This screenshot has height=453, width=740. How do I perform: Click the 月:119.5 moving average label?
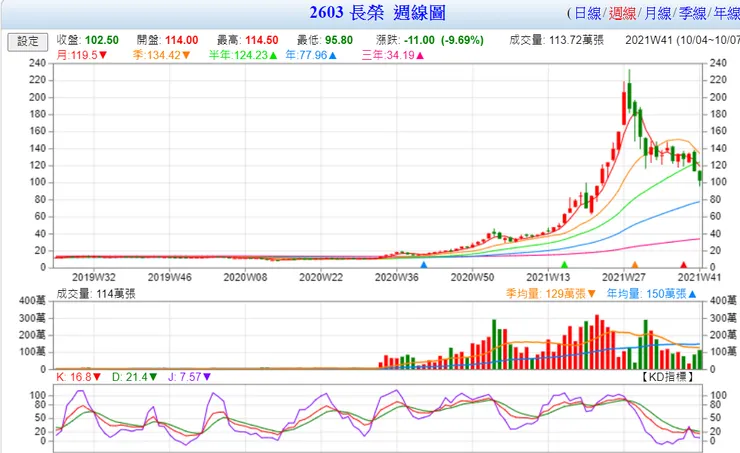[x=82, y=55]
